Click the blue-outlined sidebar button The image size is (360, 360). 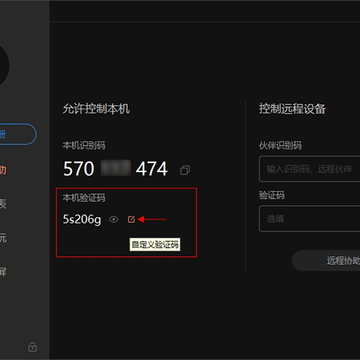click(18, 134)
